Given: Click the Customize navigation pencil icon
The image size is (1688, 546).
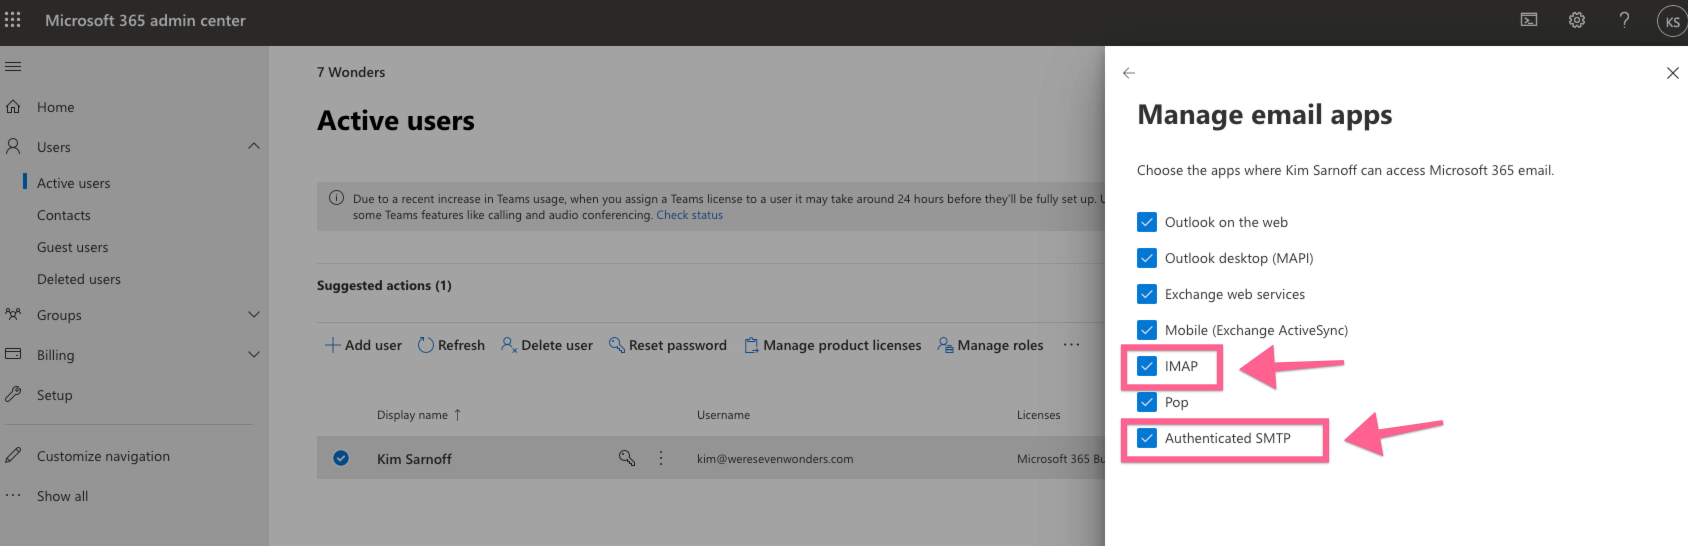Looking at the screenshot, I should pos(13,455).
